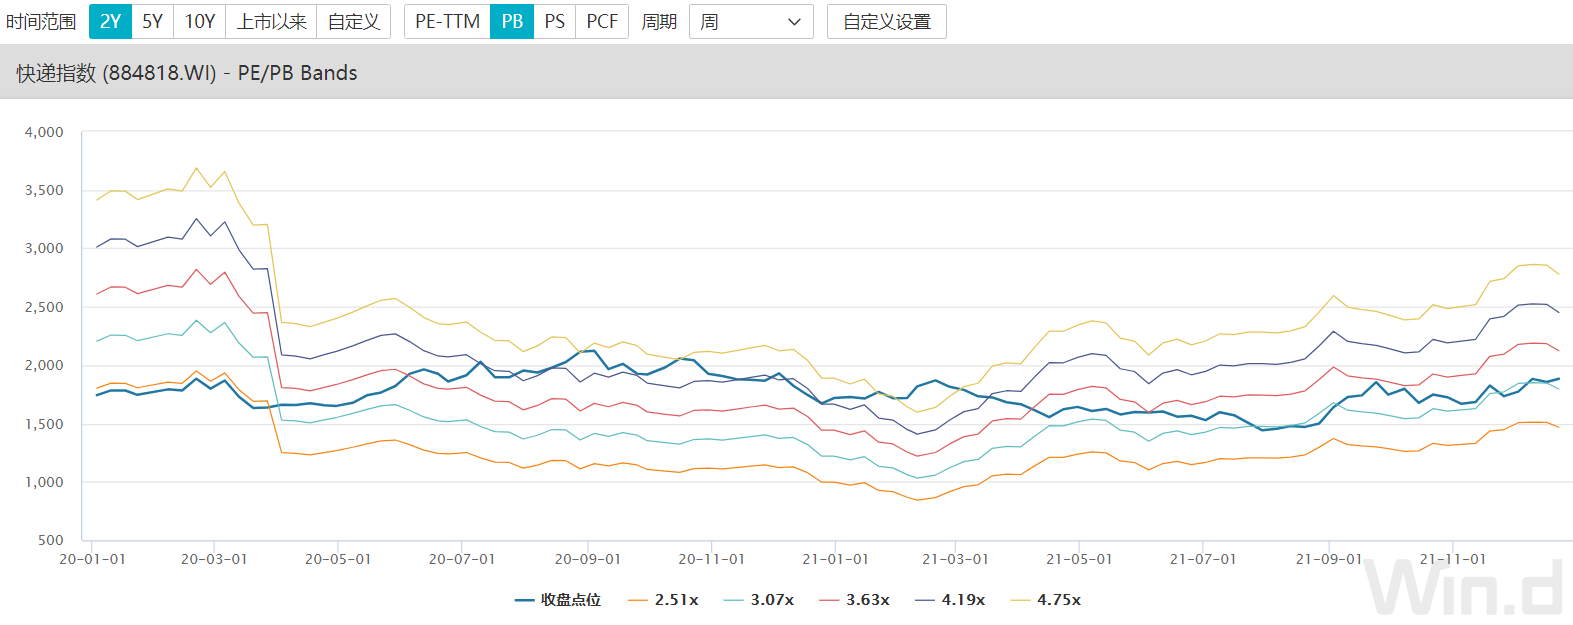Open 自定义设置 custom settings

886,22
